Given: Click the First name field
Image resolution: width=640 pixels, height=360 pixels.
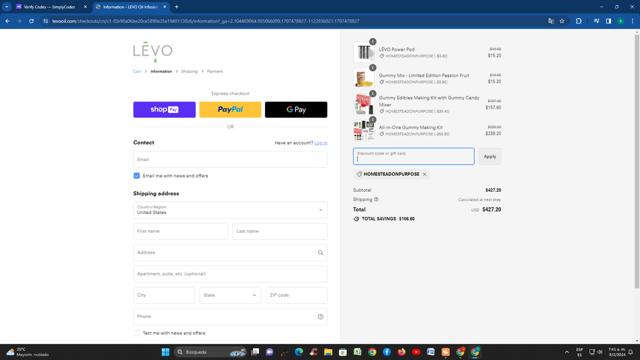Looking at the screenshot, I should tap(181, 231).
